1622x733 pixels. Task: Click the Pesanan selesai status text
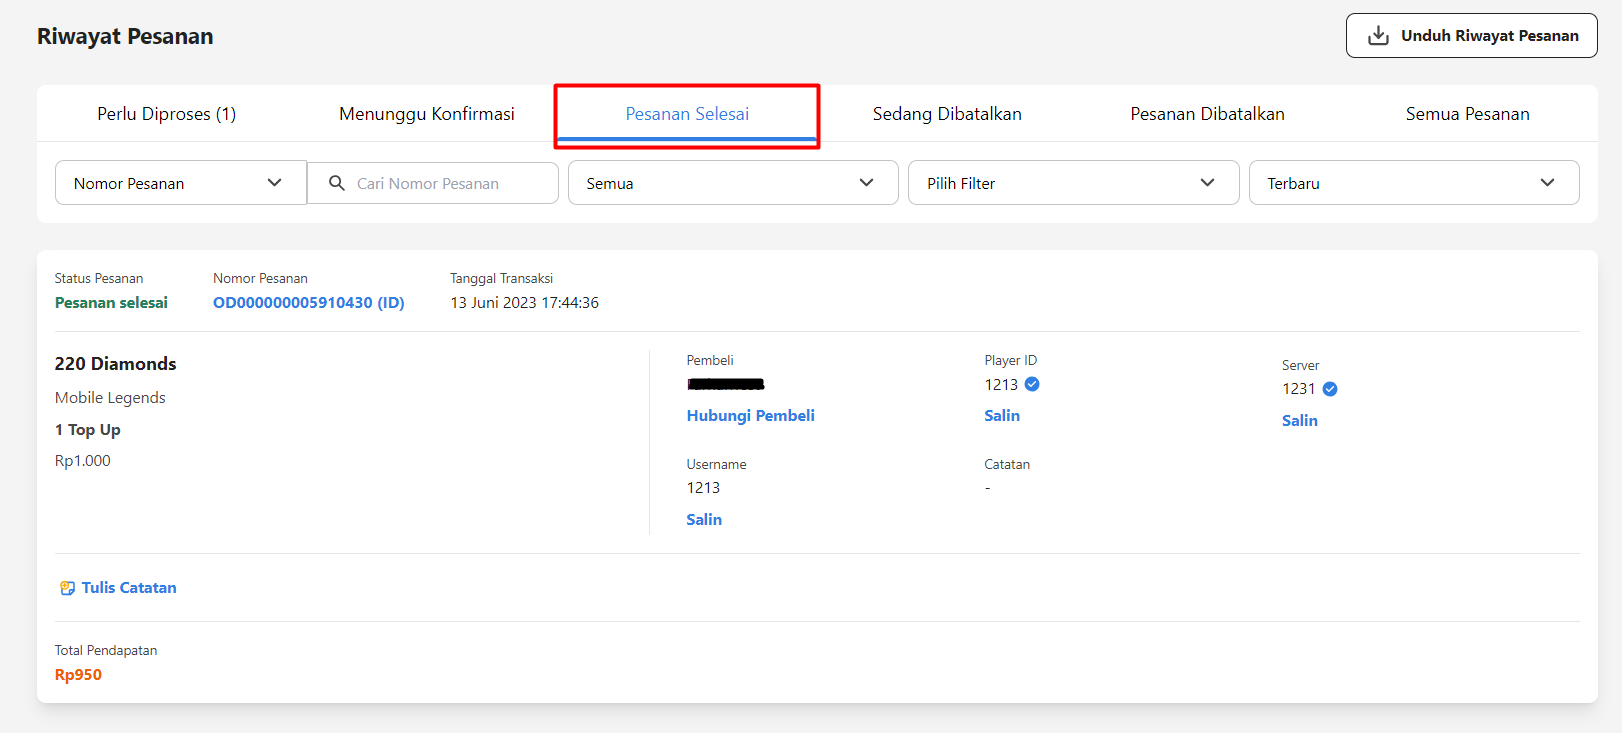(111, 303)
